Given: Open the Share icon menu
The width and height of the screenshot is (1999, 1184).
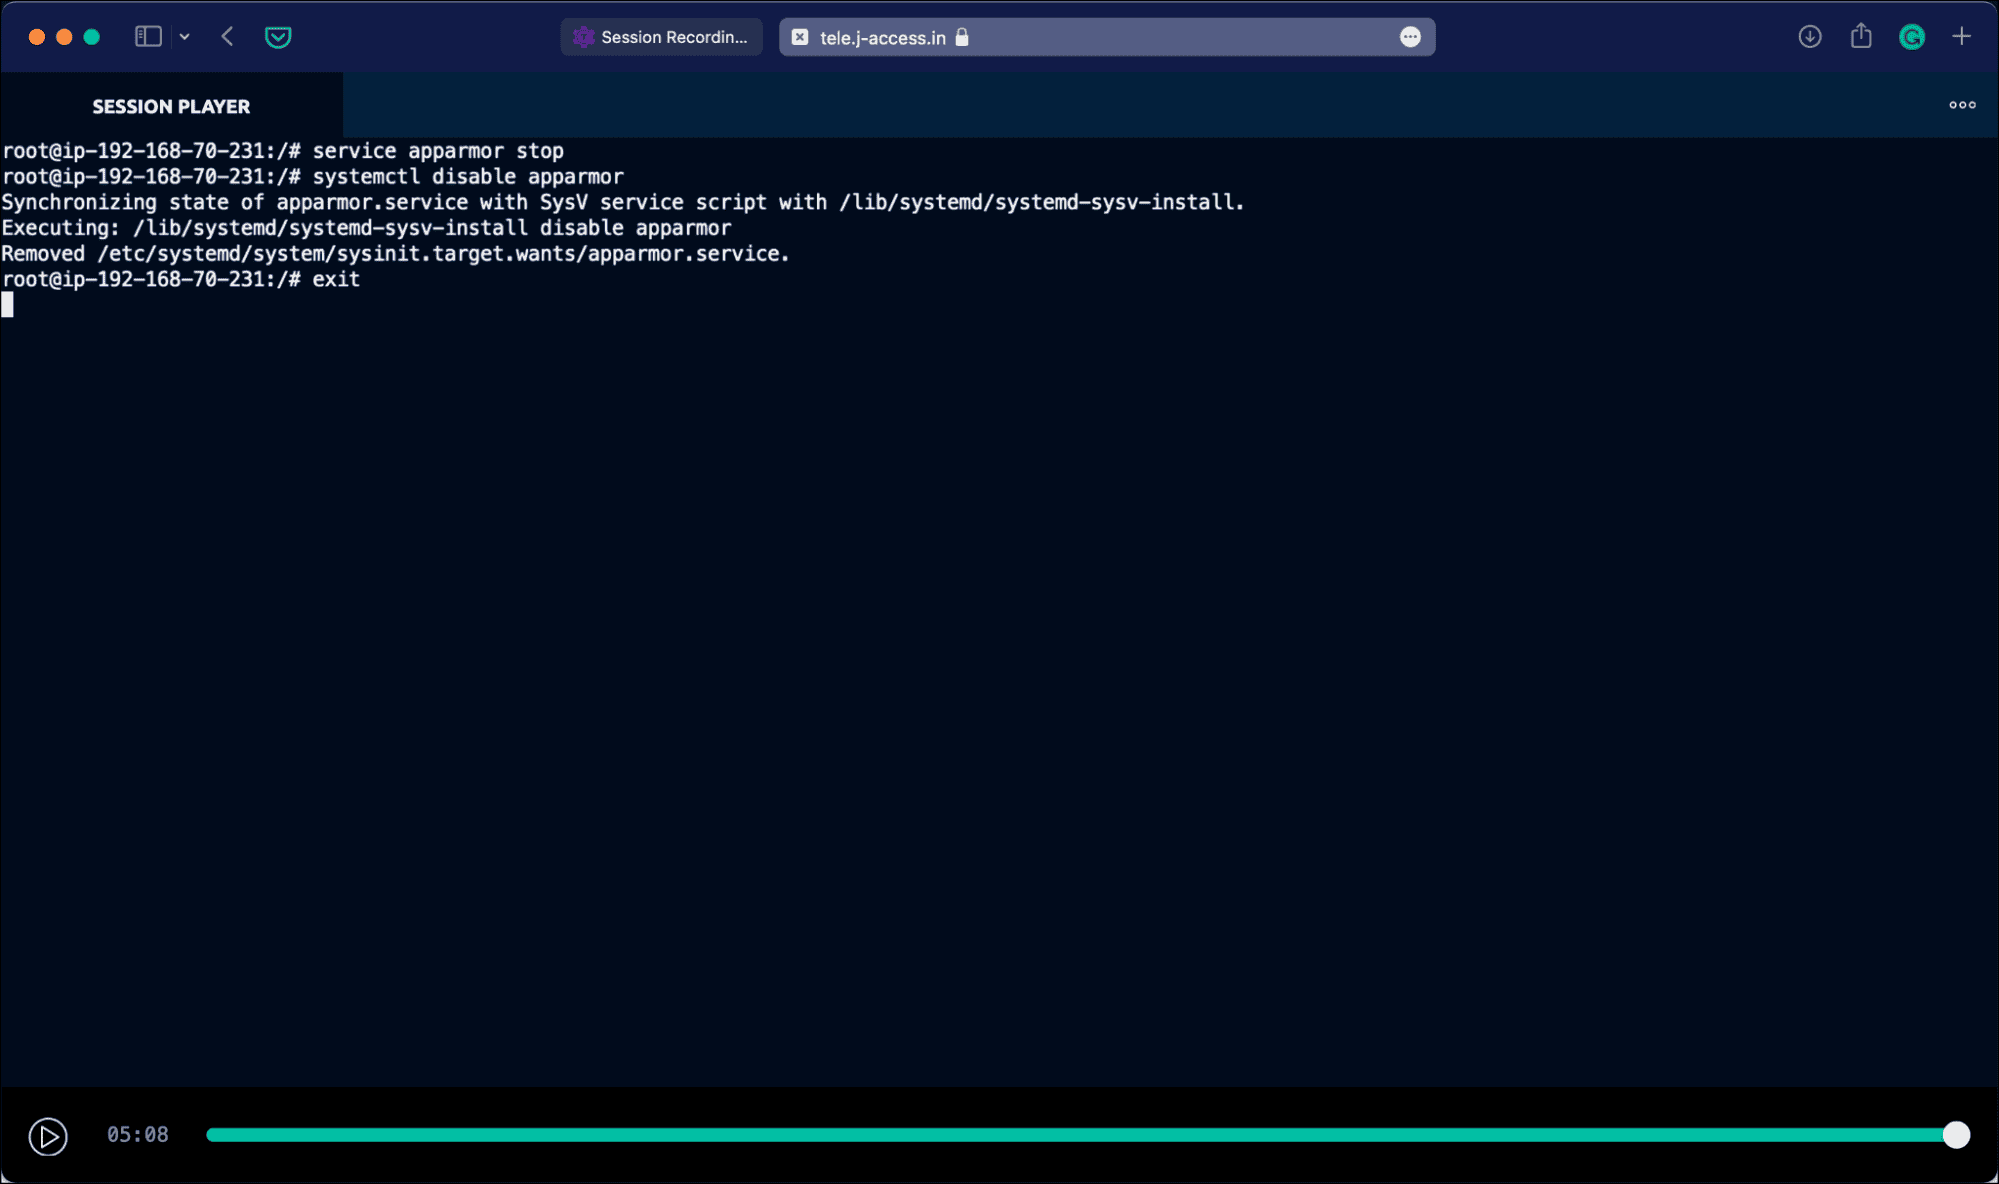Looking at the screenshot, I should tap(1861, 37).
